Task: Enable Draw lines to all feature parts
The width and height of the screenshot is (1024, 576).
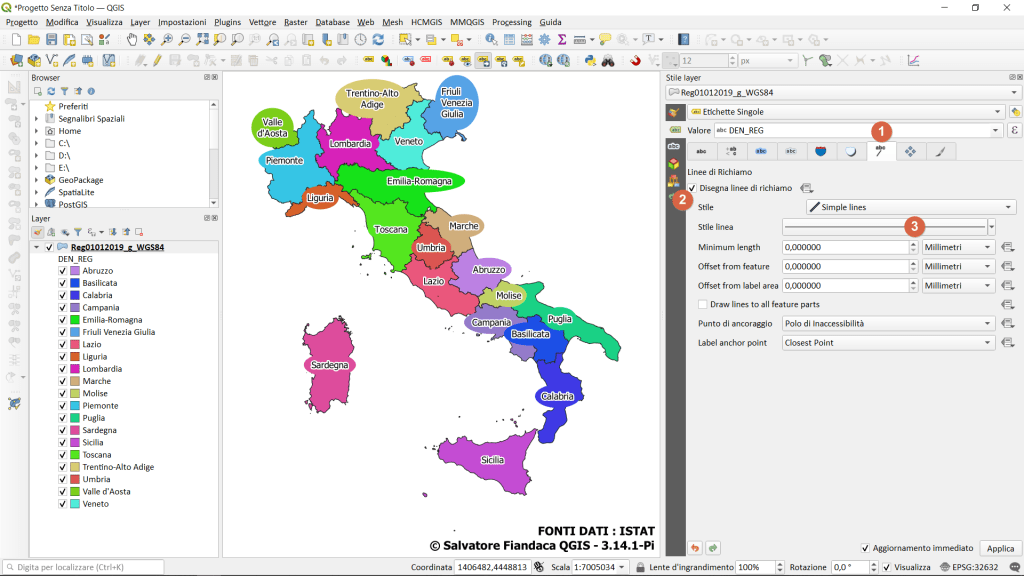Action: (703, 304)
